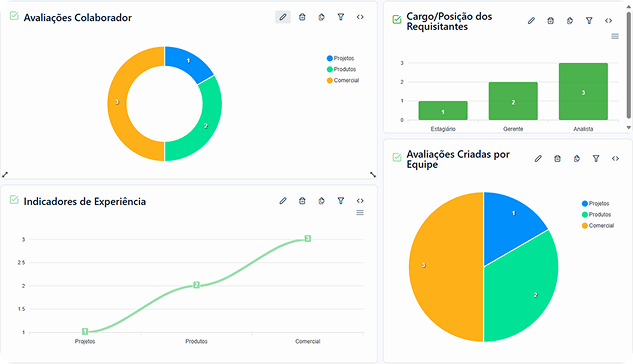Toggle Produtos legend entry in the pie chart
This screenshot has height=364, width=633.
[x=596, y=214]
